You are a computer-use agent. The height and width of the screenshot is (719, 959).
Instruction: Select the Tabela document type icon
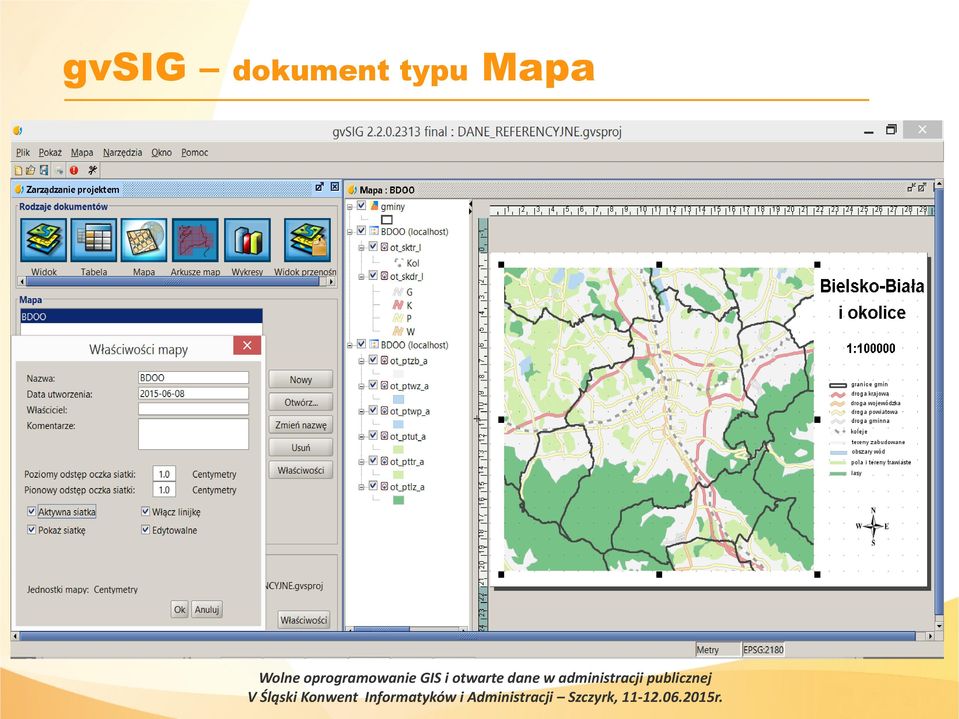click(94, 240)
